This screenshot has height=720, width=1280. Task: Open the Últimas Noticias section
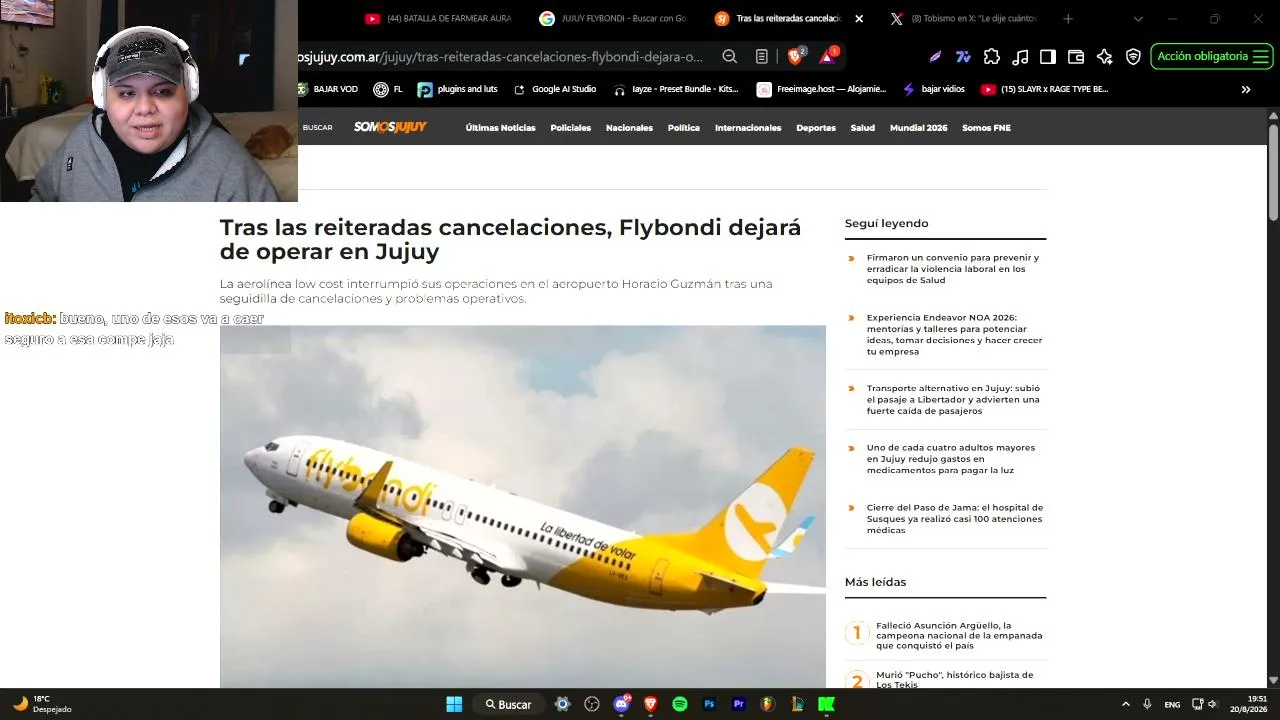500,128
